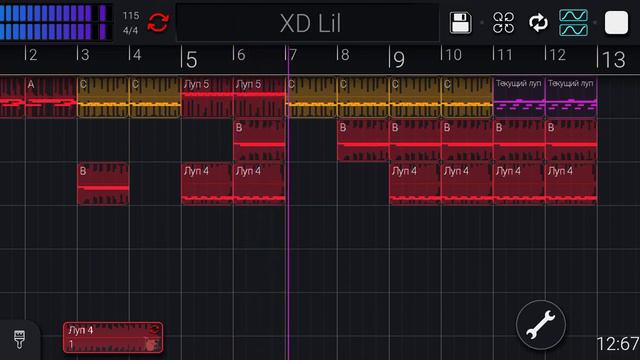
Task: Select B clip at bar 11, second track
Action: tap(519, 140)
